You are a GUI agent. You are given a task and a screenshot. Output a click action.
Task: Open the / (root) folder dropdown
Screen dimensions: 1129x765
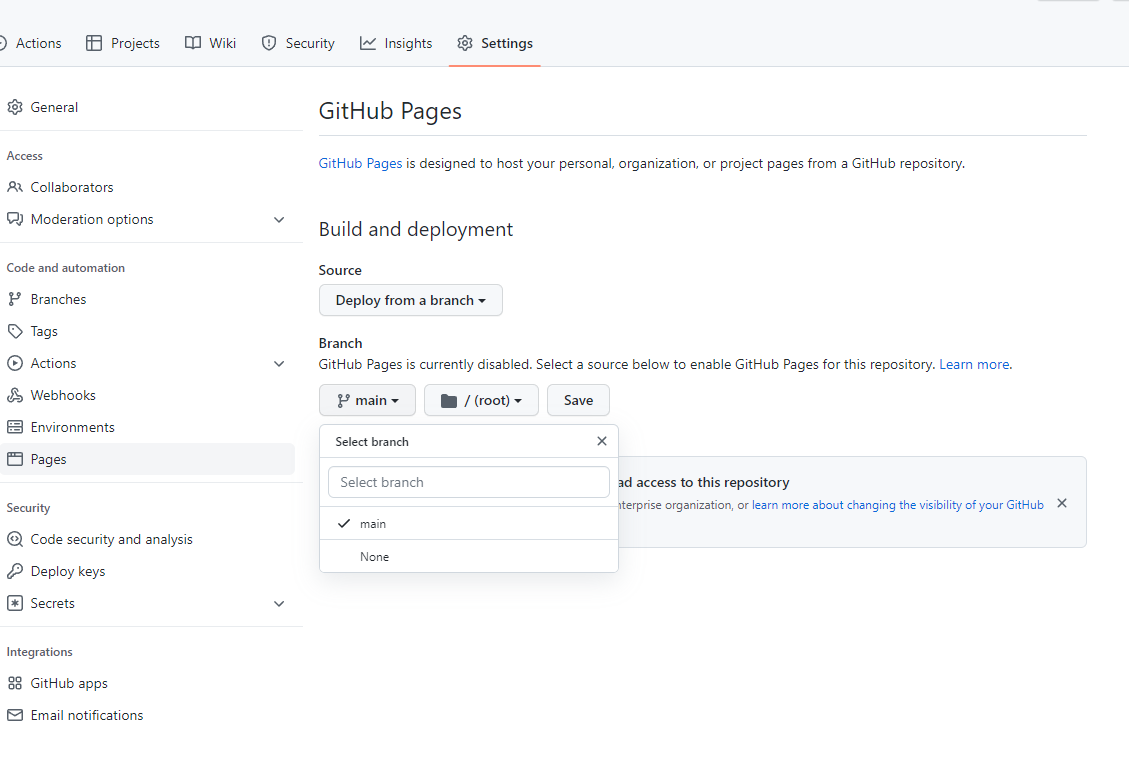(481, 400)
